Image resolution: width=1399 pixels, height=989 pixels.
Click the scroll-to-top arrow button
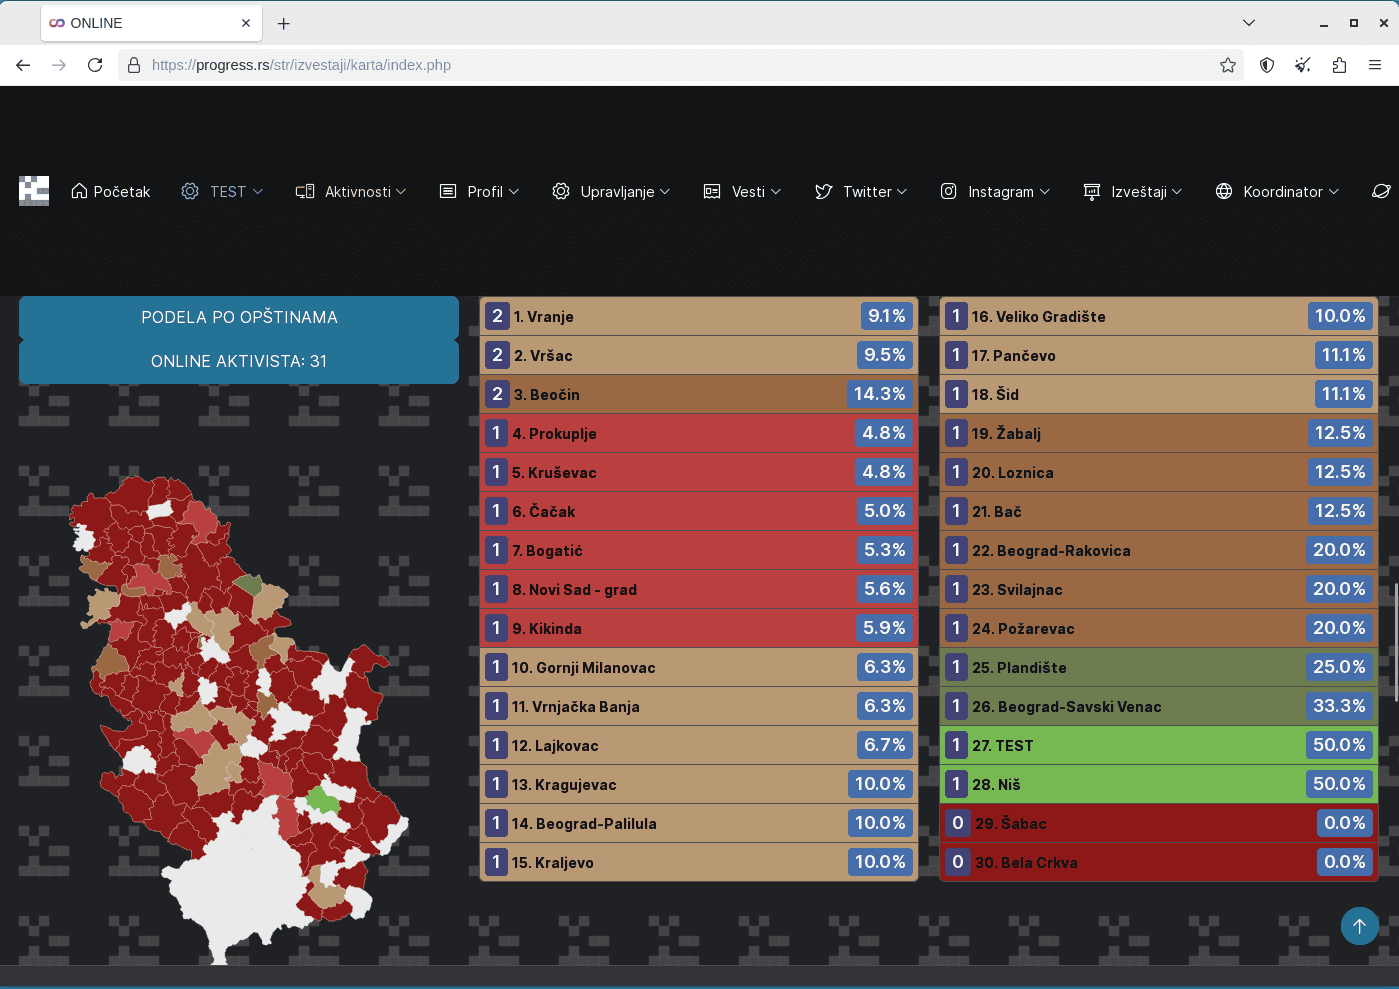tap(1359, 926)
